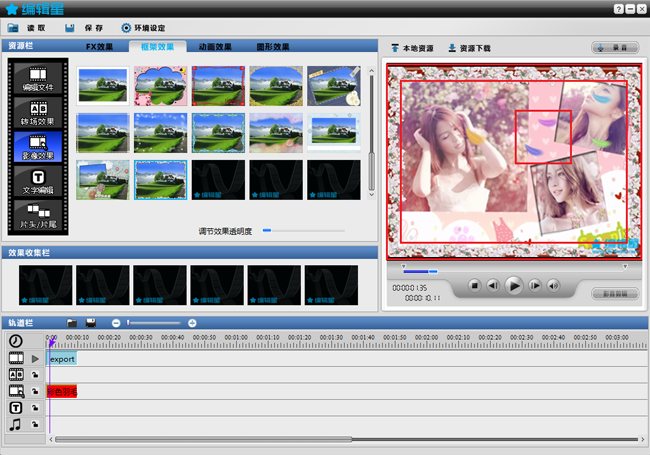The width and height of the screenshot is (650, 455).
Task: Toggle the lock on the transition track
Action: [36, 375]
